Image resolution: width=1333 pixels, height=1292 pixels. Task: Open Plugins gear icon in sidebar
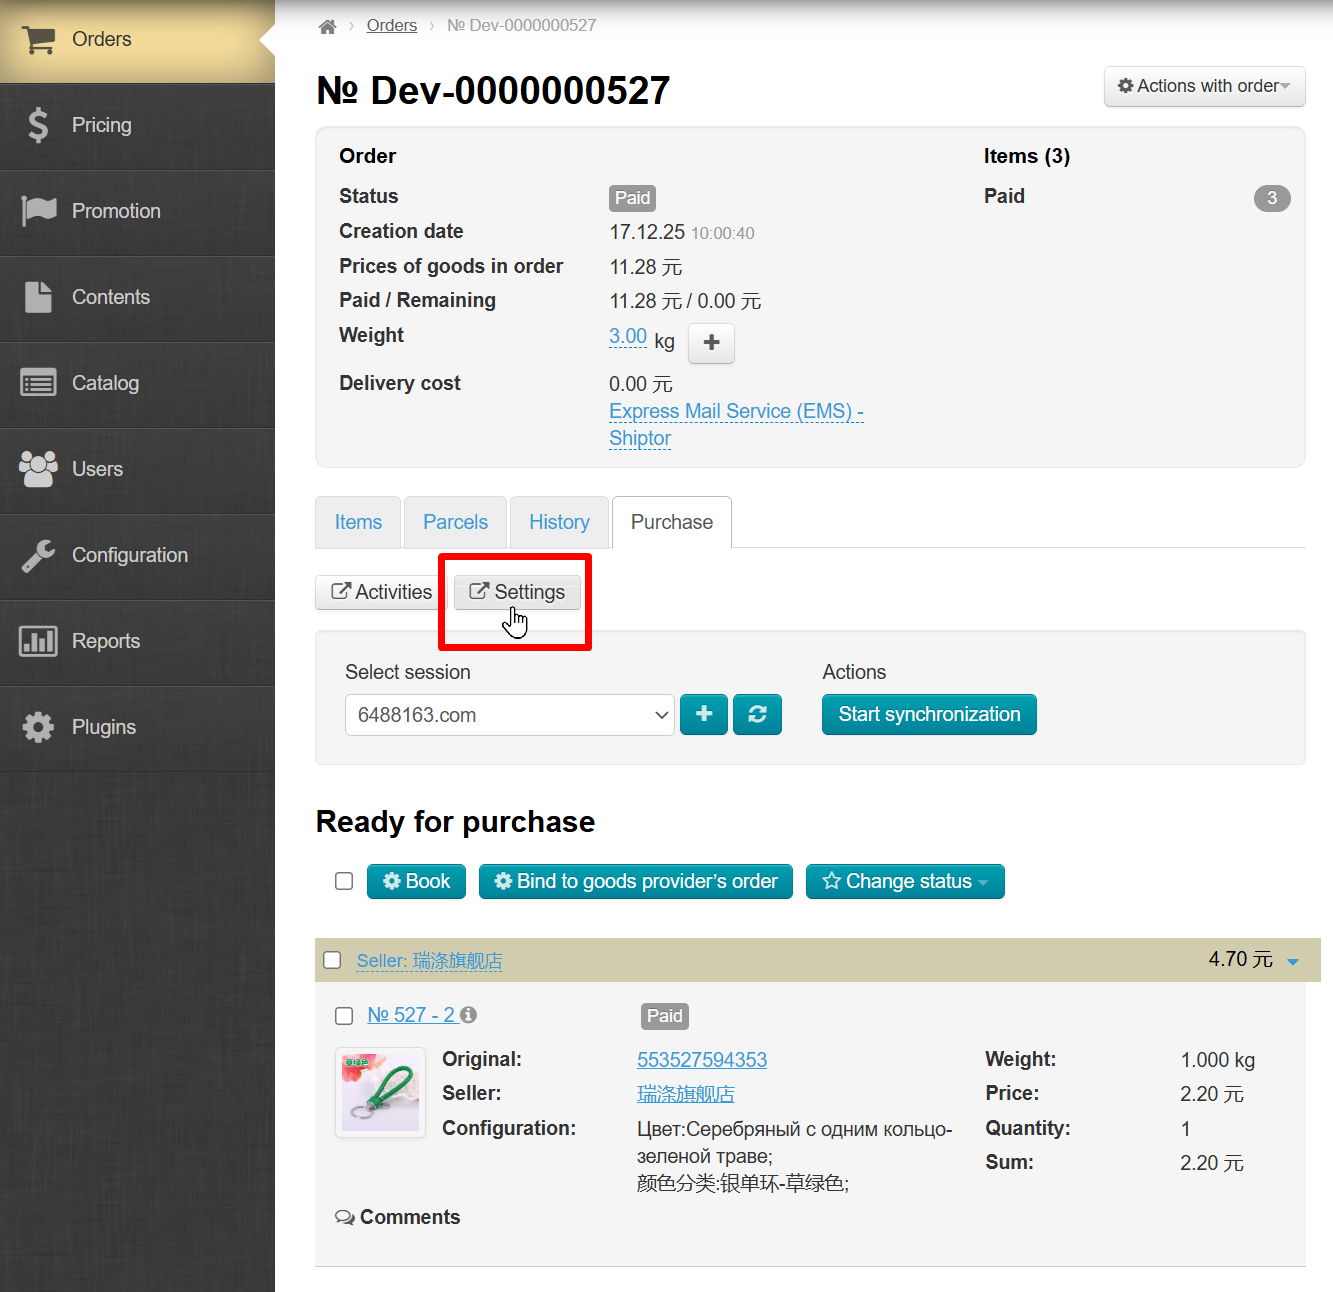point(38,727)
